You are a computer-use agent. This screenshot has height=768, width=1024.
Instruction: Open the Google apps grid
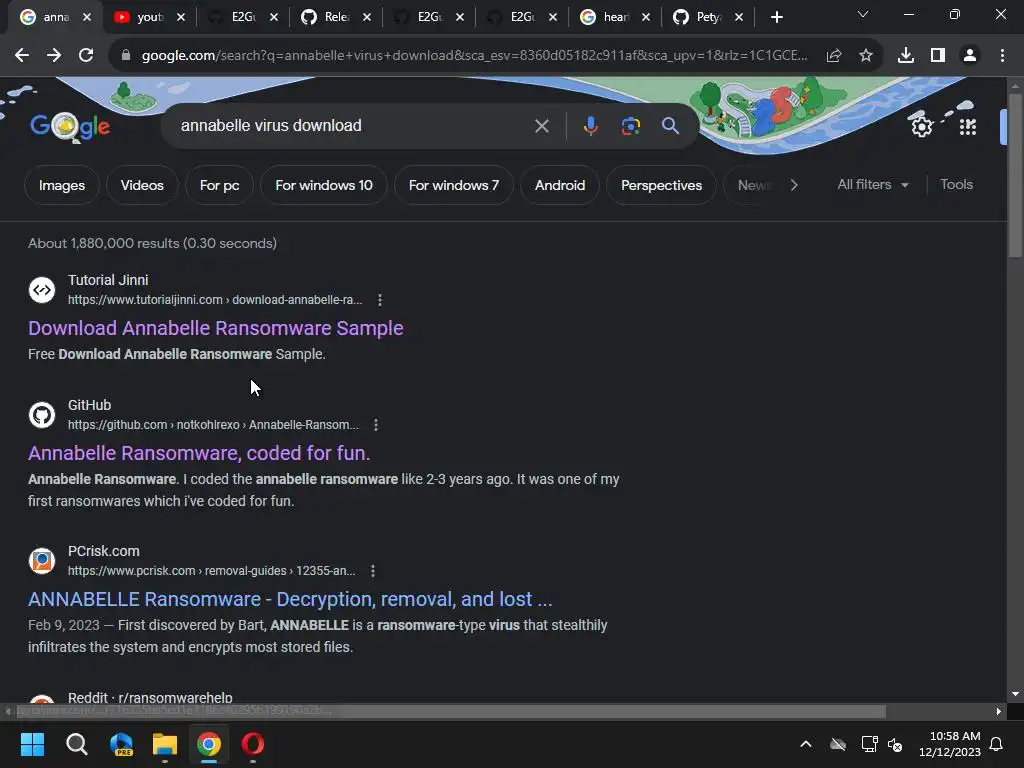(x=968, y=127)
